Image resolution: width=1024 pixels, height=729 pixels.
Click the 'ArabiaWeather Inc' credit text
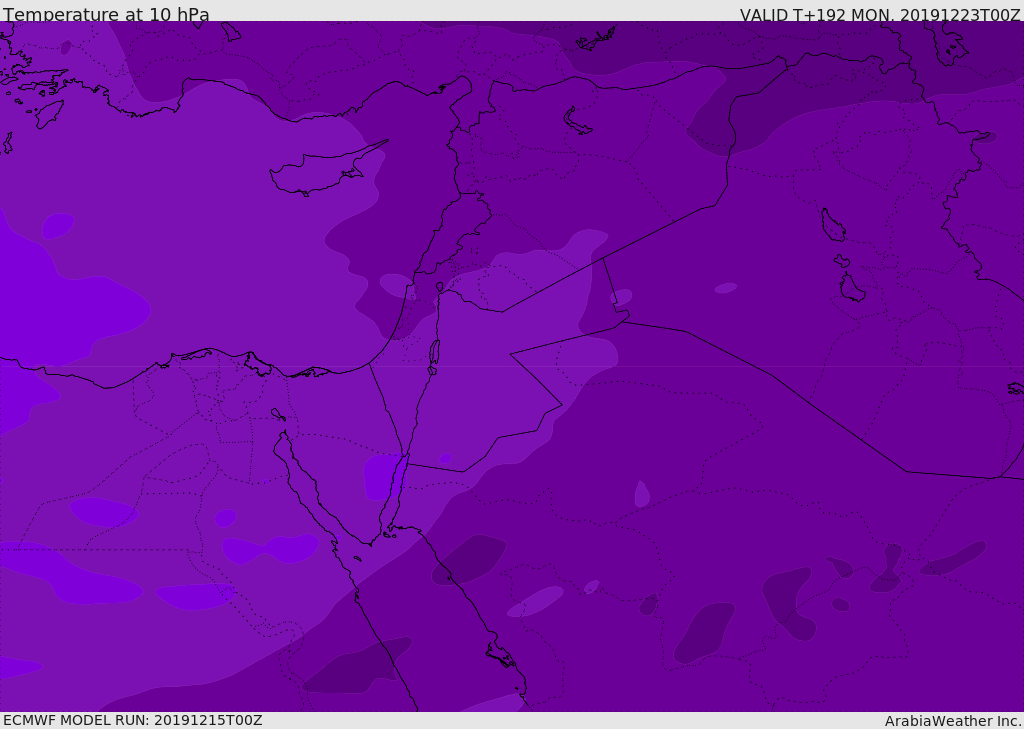tap(953, 721)
